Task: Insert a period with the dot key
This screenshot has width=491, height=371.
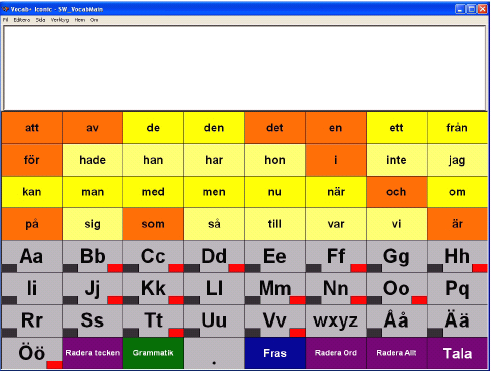Action: (214, 353)
